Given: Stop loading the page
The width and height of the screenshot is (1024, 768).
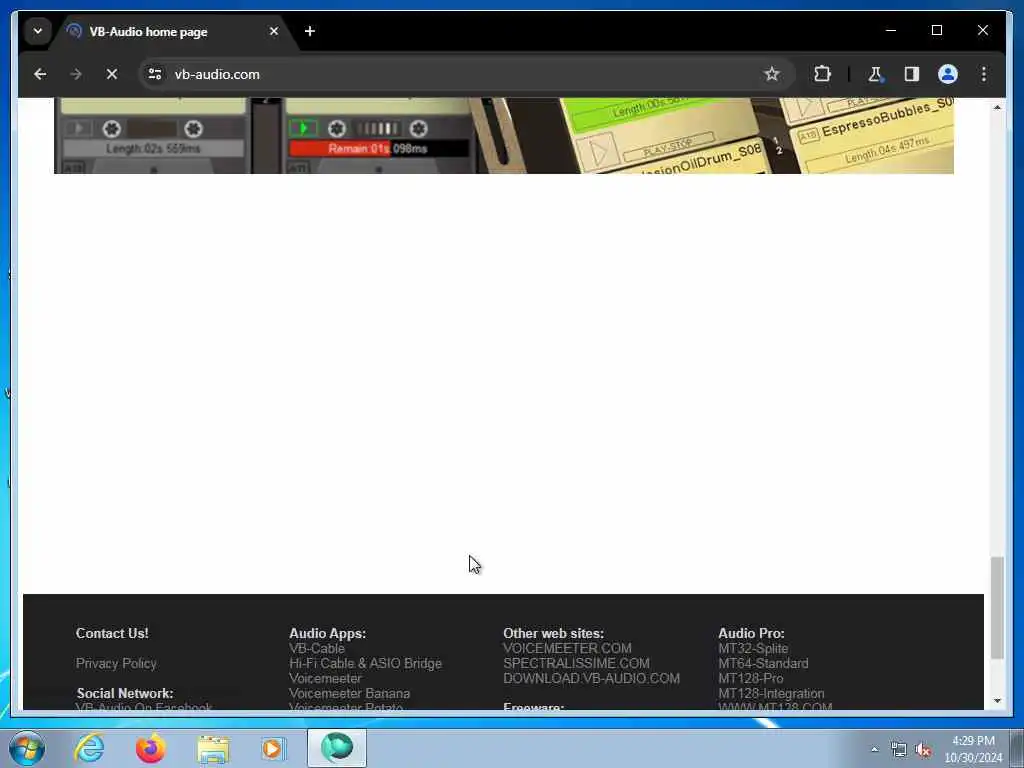Looking at the screenshot, I should 112,74.
